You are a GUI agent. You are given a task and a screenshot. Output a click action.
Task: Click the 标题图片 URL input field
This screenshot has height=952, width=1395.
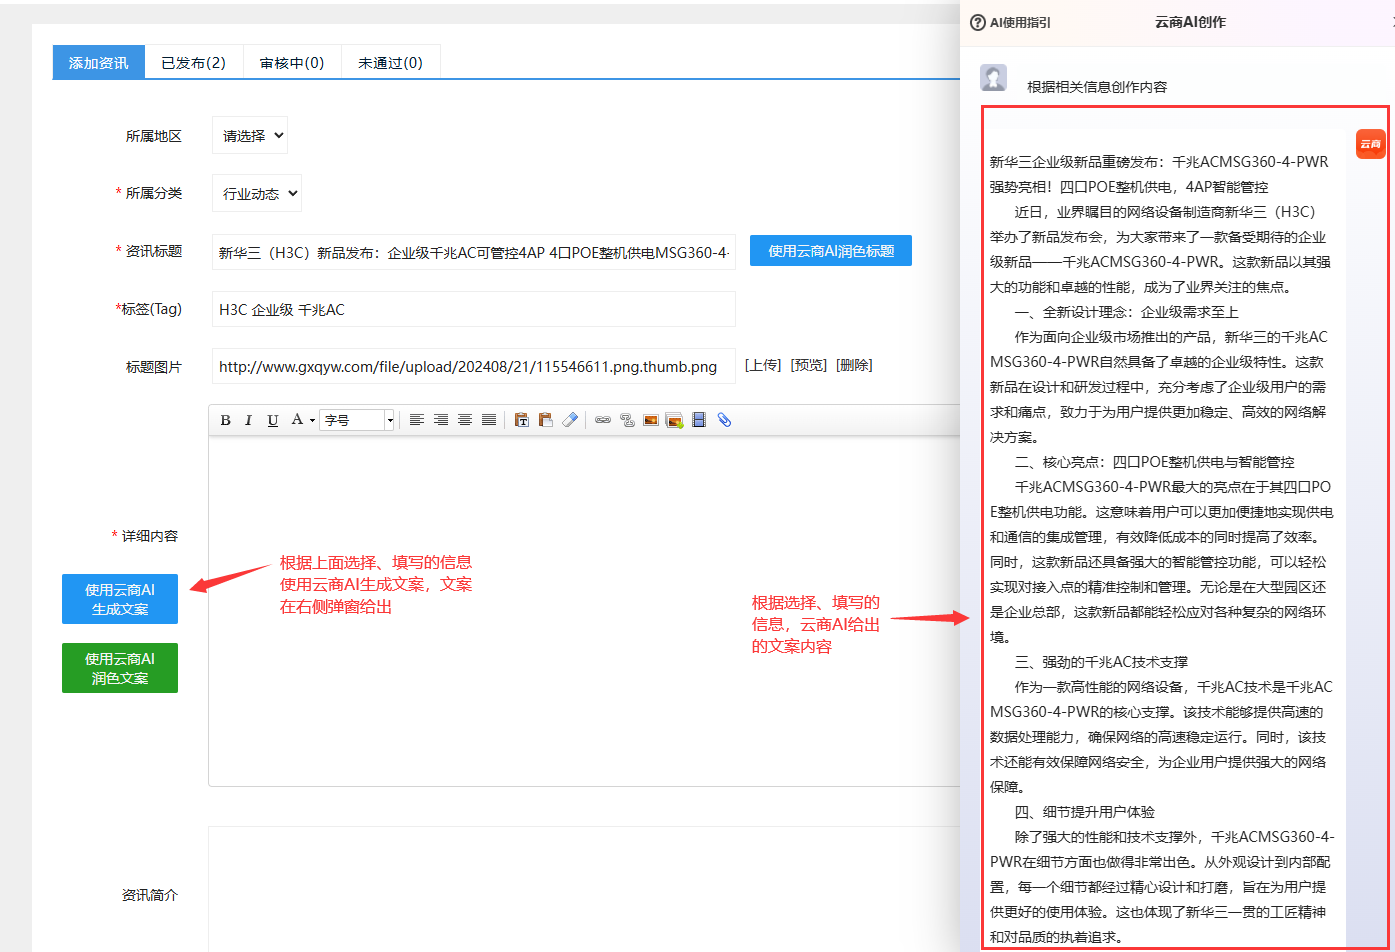point(474,366)
